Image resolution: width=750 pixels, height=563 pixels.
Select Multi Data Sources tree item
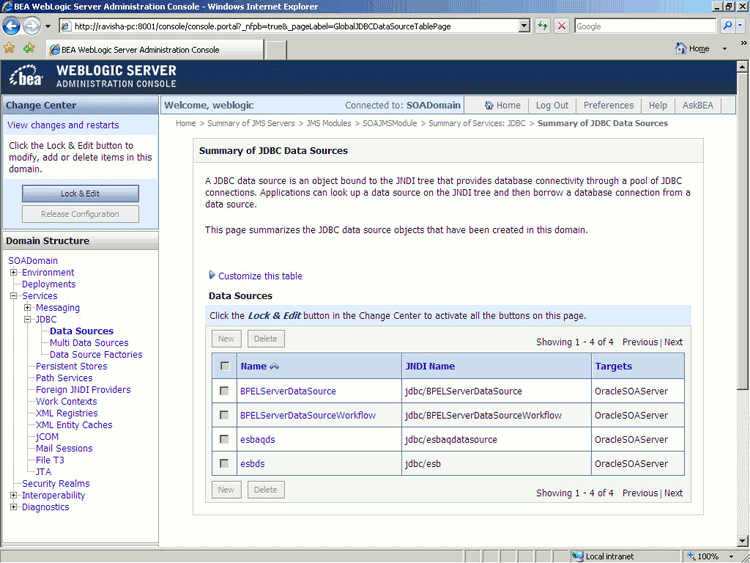[x=89, y=342]
